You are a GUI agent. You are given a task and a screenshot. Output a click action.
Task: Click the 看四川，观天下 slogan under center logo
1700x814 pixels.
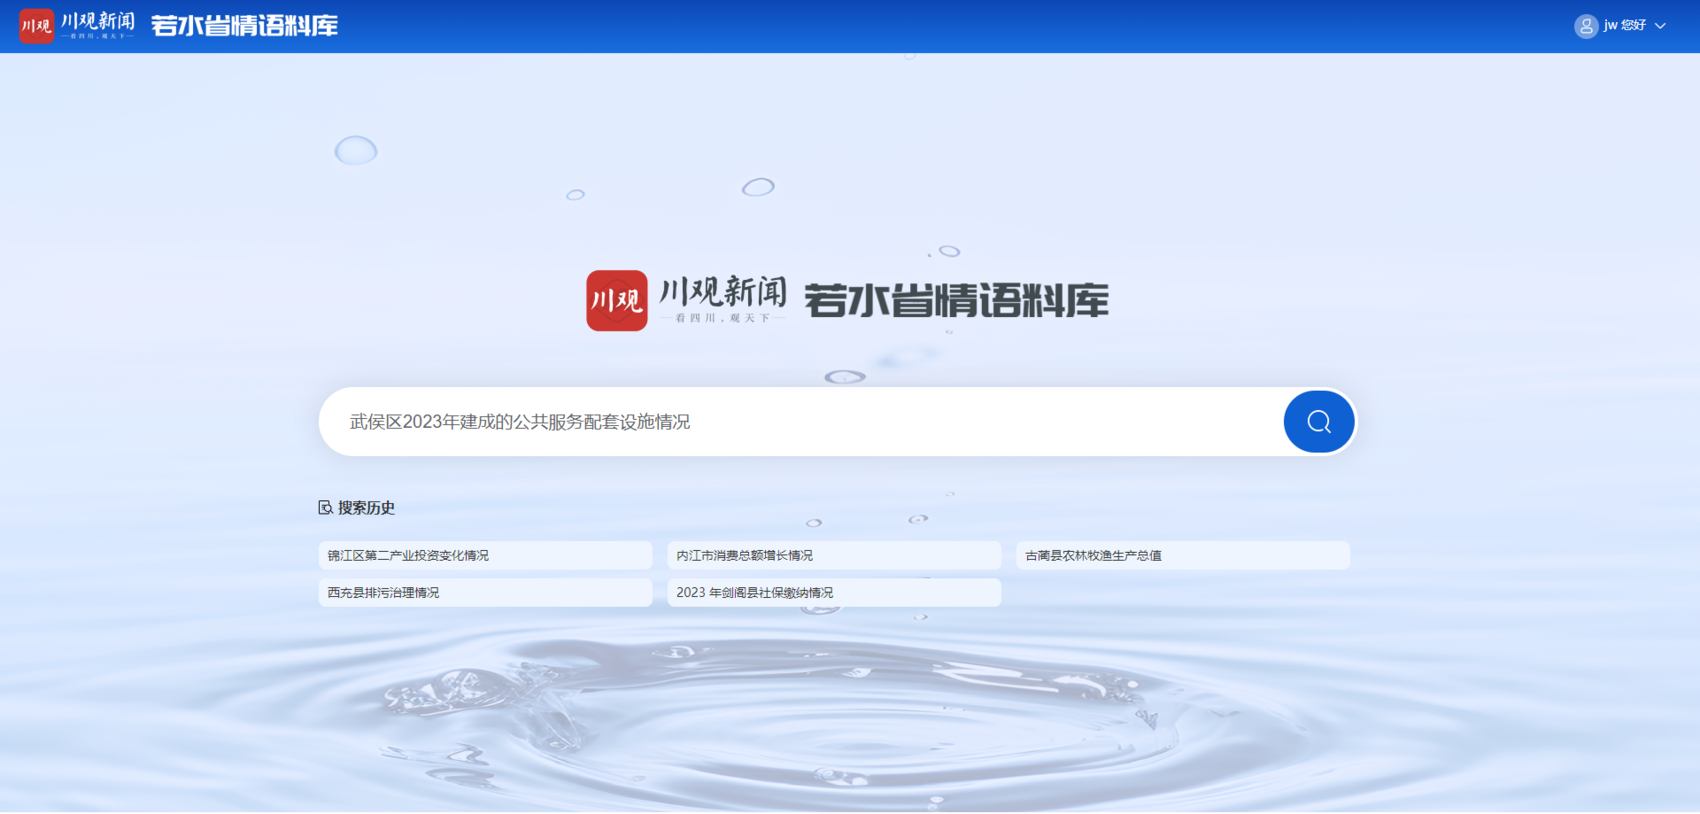tap(723, 318)
